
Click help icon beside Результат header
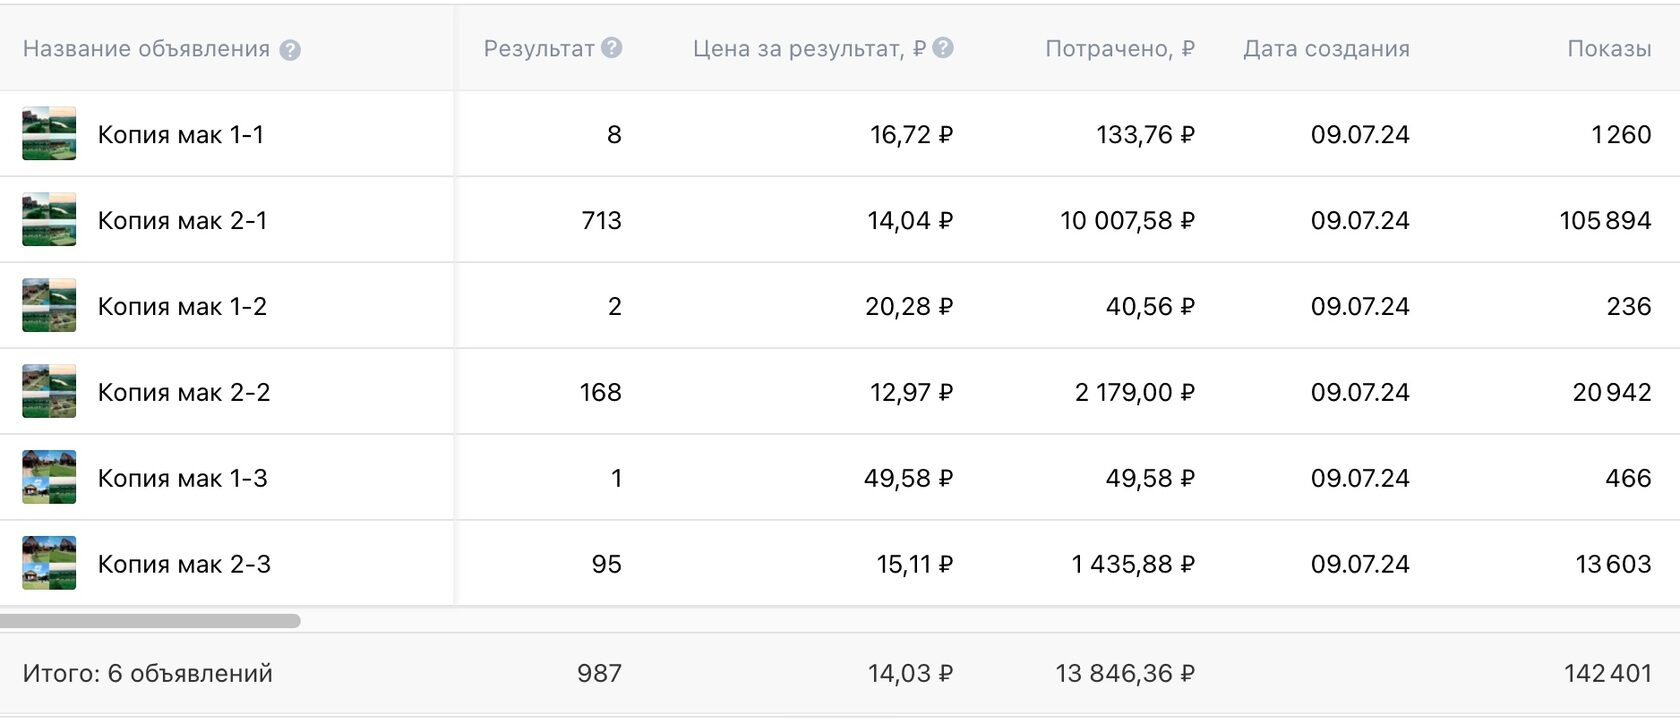(612, 48)
